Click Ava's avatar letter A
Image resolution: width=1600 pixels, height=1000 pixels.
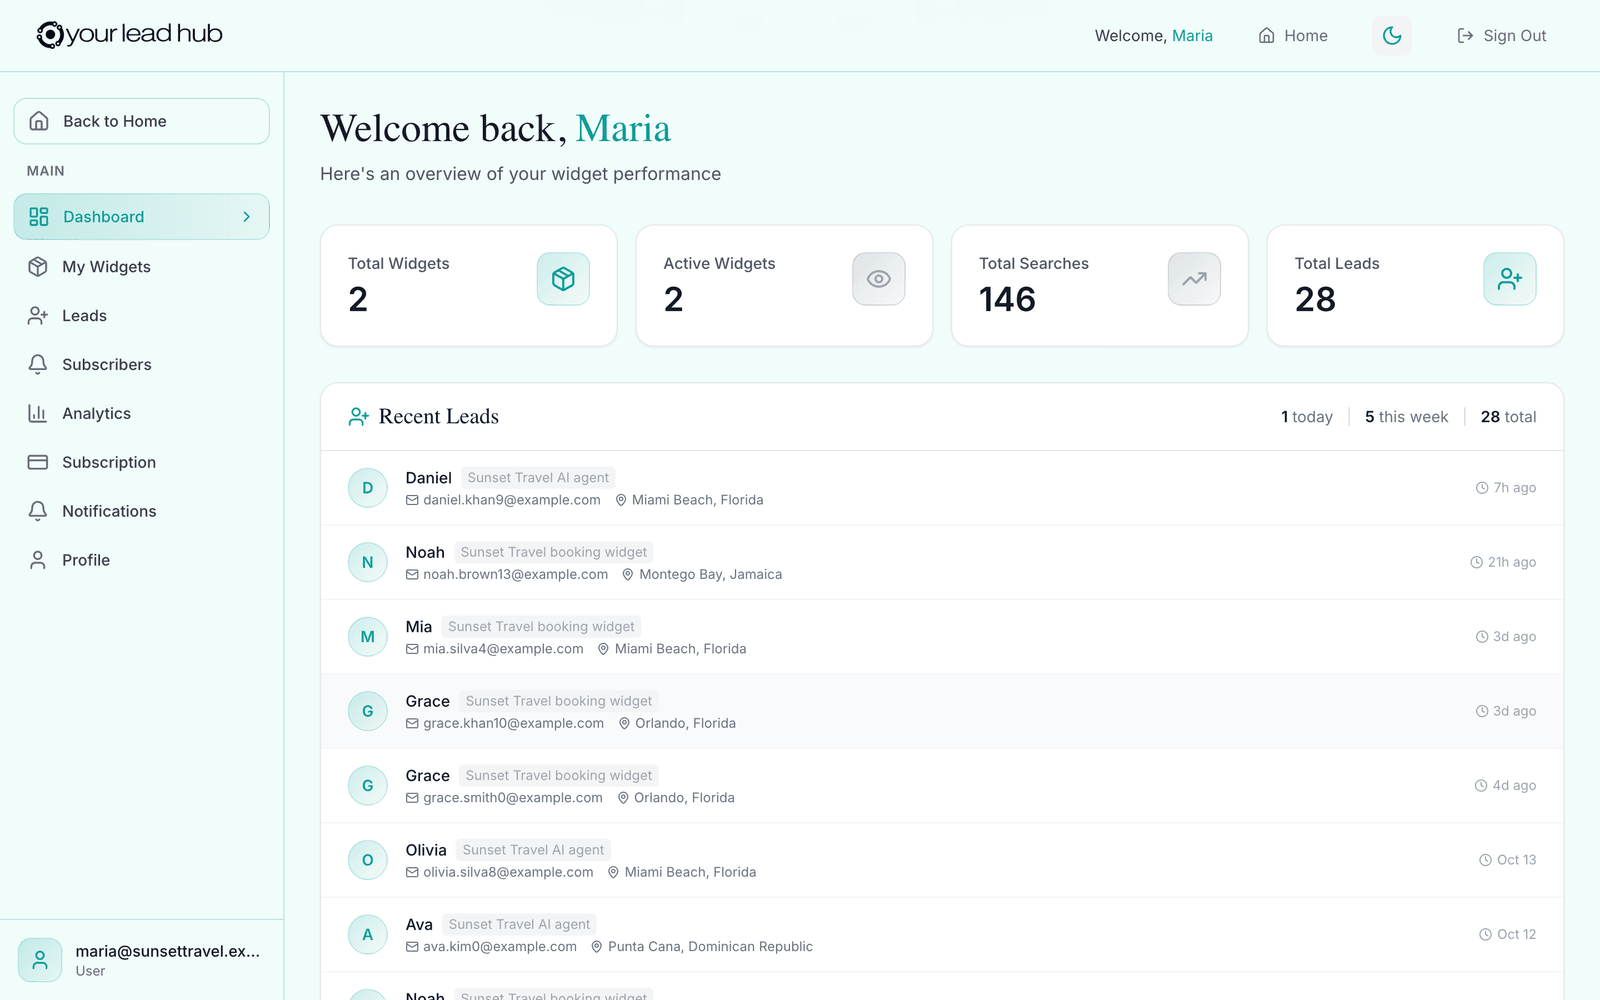pyautogui.click(x=368, y=935)
